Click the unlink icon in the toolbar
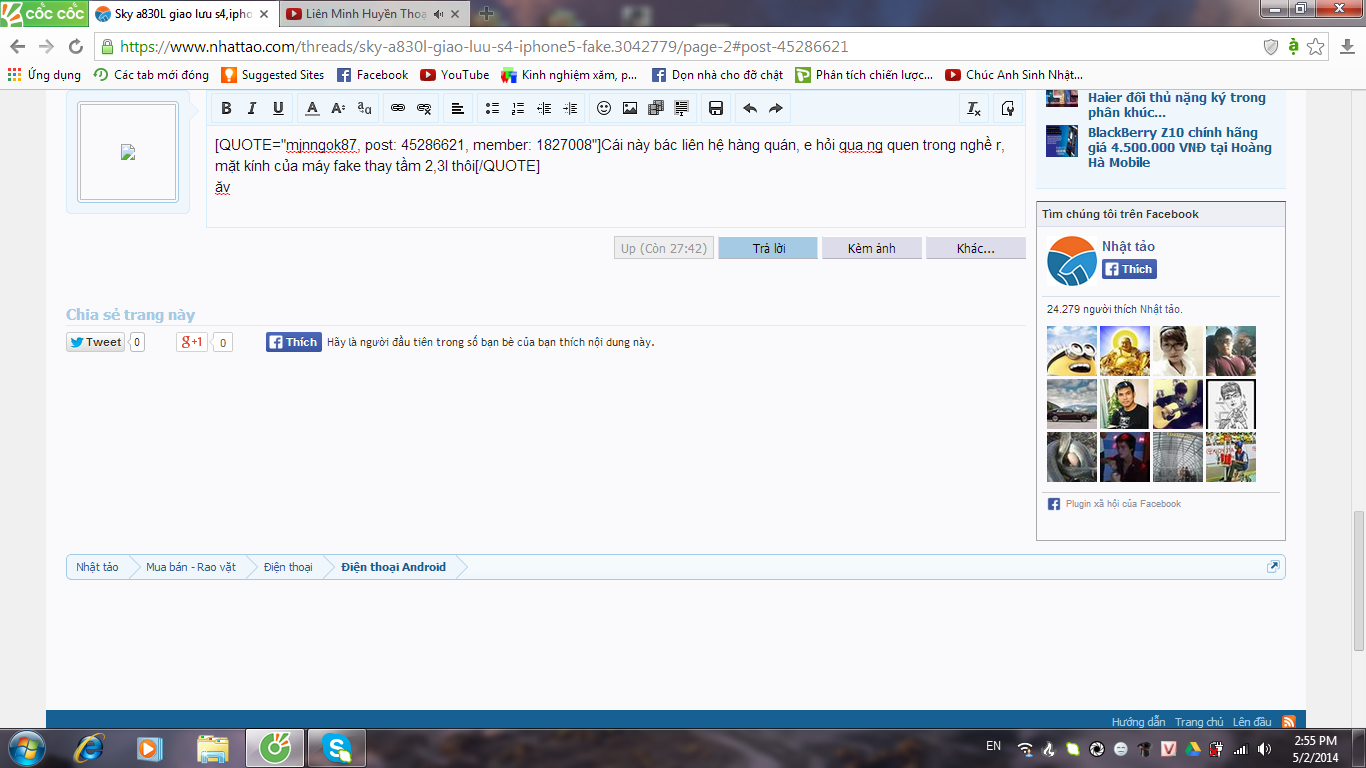This screenshot has width=1366, height=768. click(424, 108)
